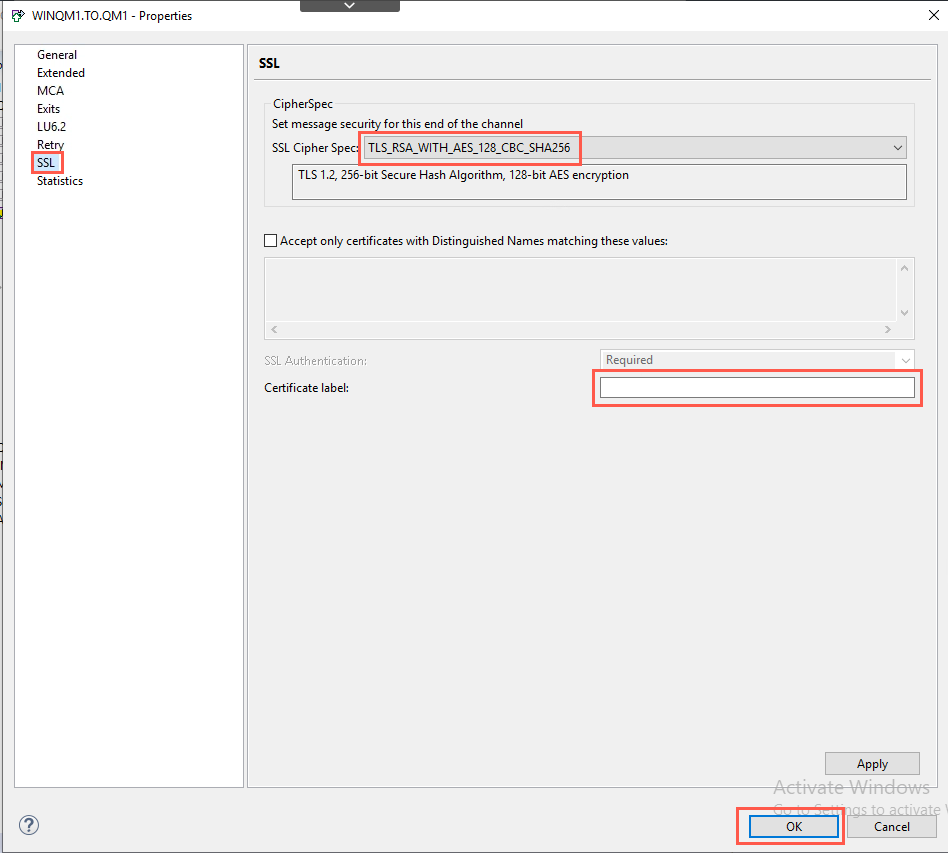Enable Accept only certificates with Distinguished Names

(271, 241)
